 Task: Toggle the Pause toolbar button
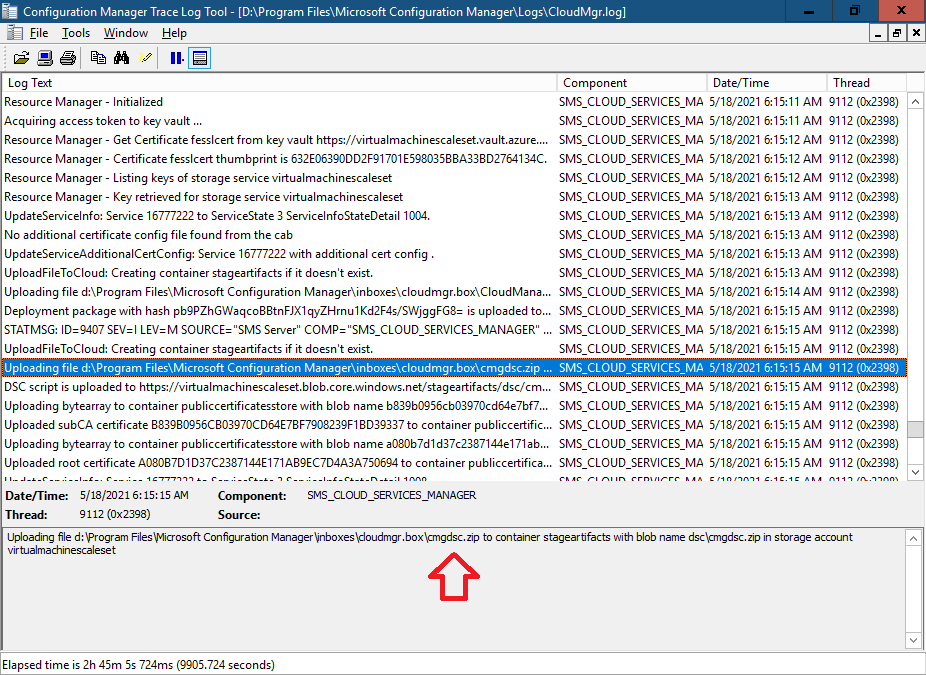click(x=177, y=58)
